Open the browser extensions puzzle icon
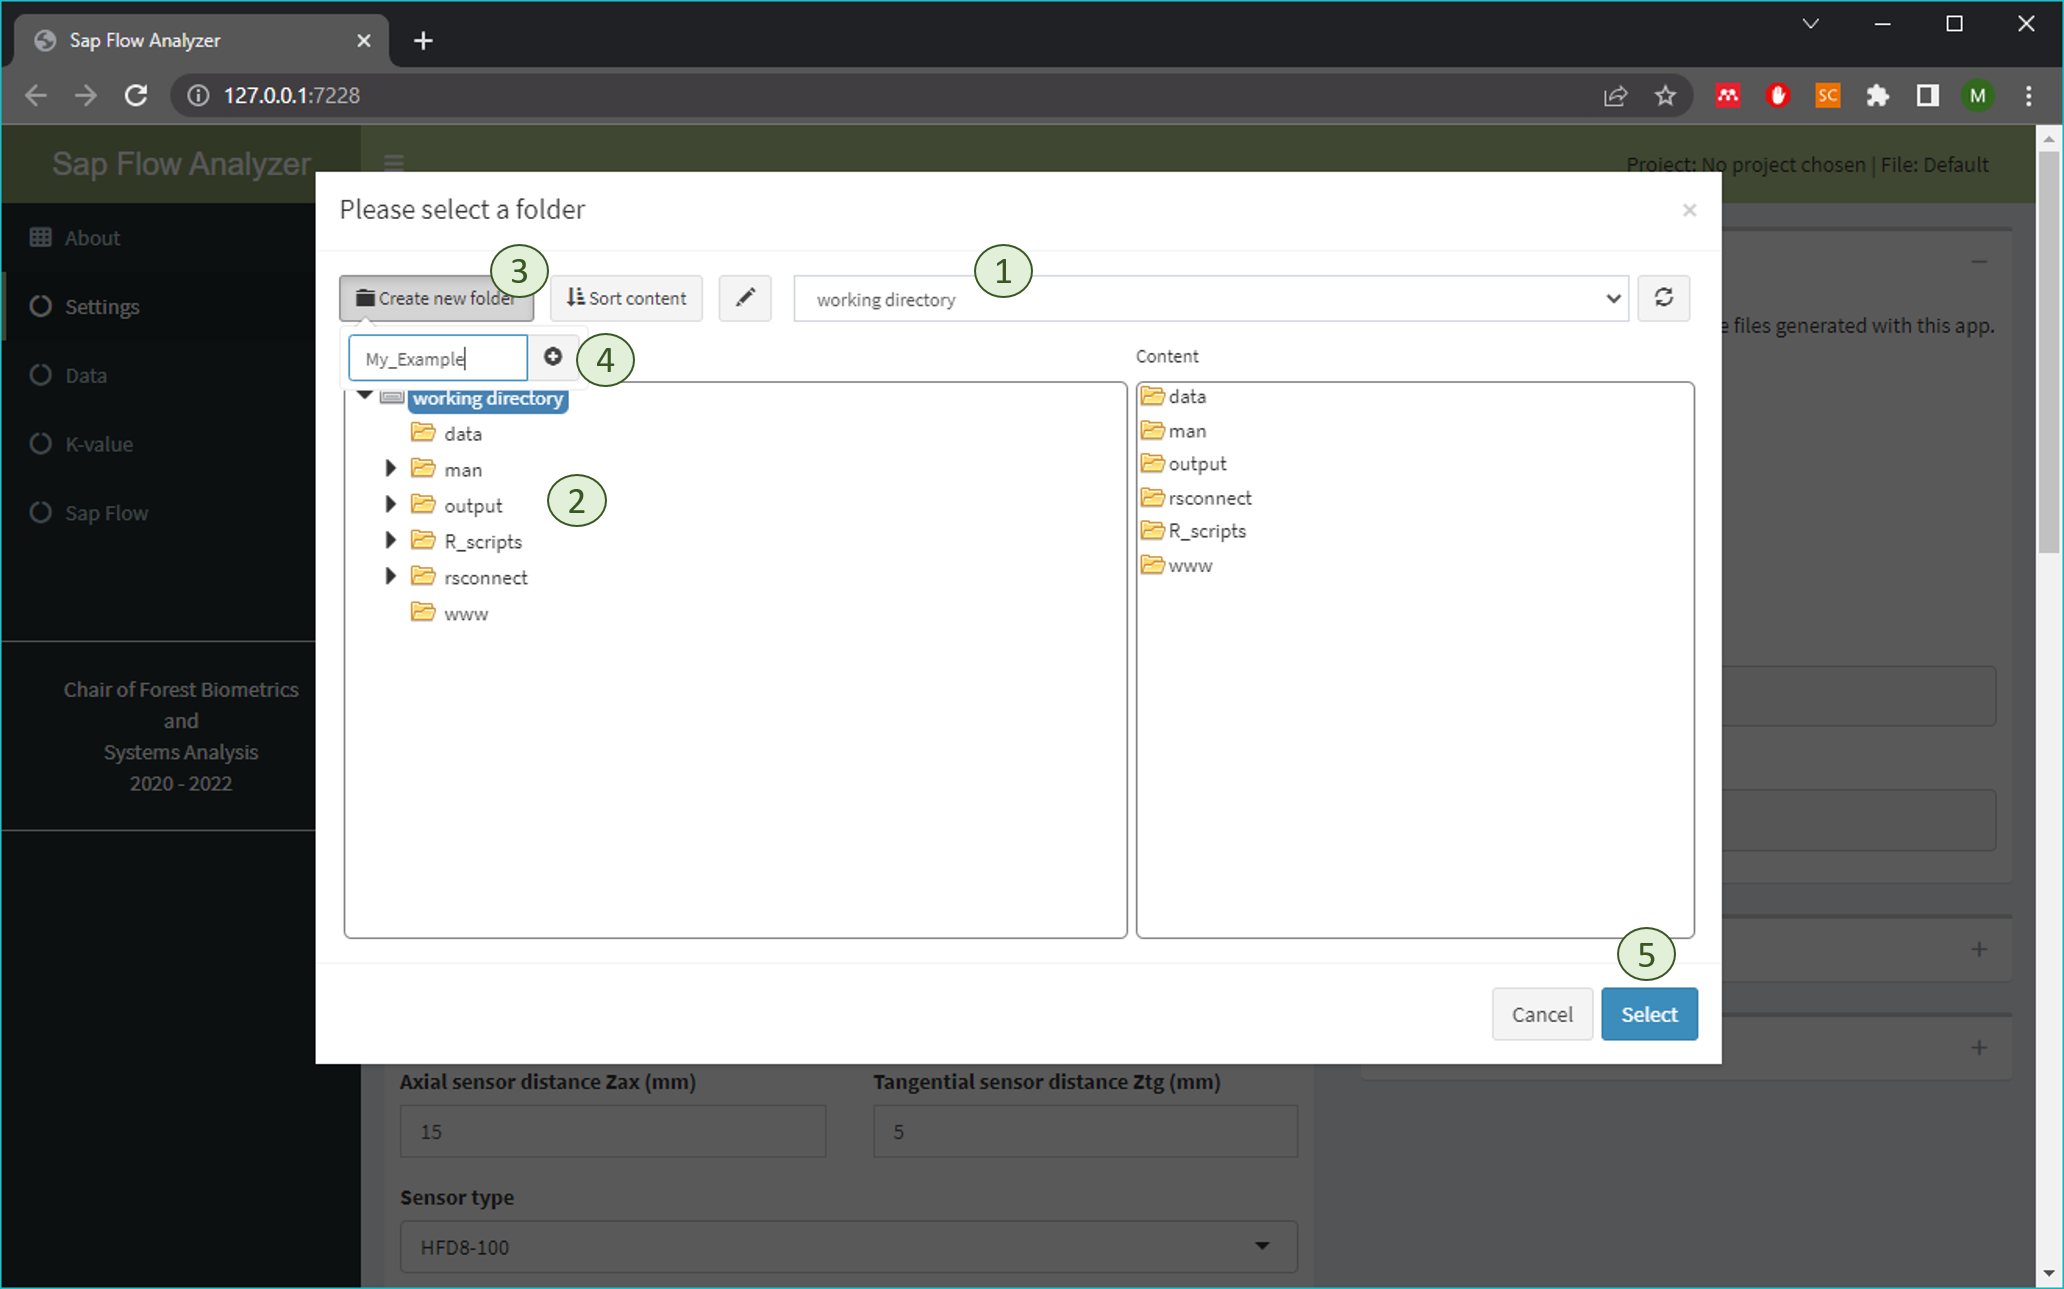This screenshot has height=1289, width=2064. pyautogui.click(x=1878, y=95)
